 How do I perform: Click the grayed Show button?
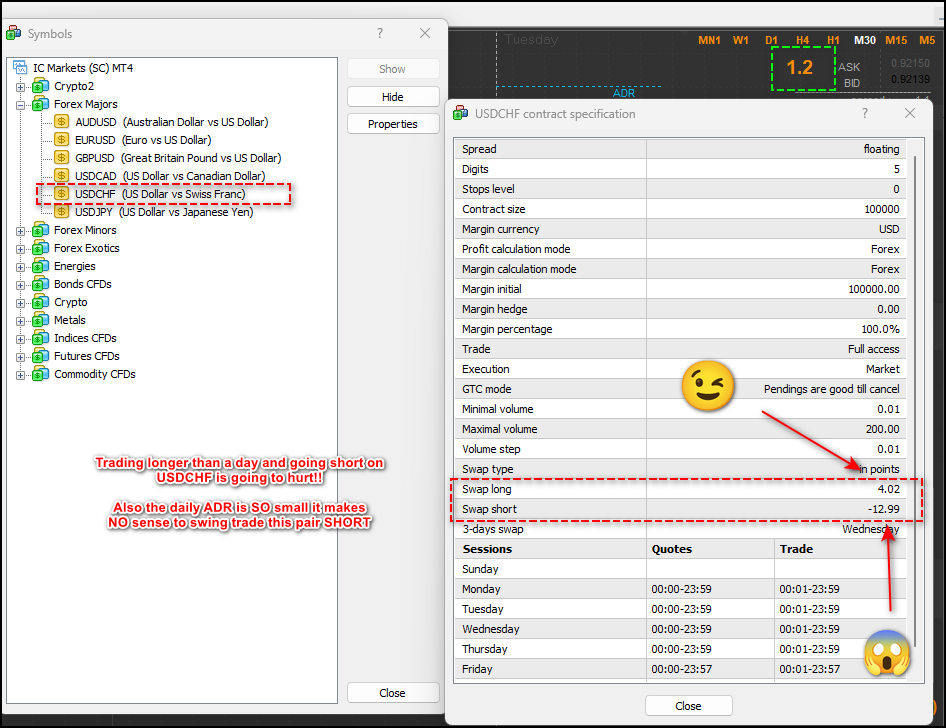point(393,69)
